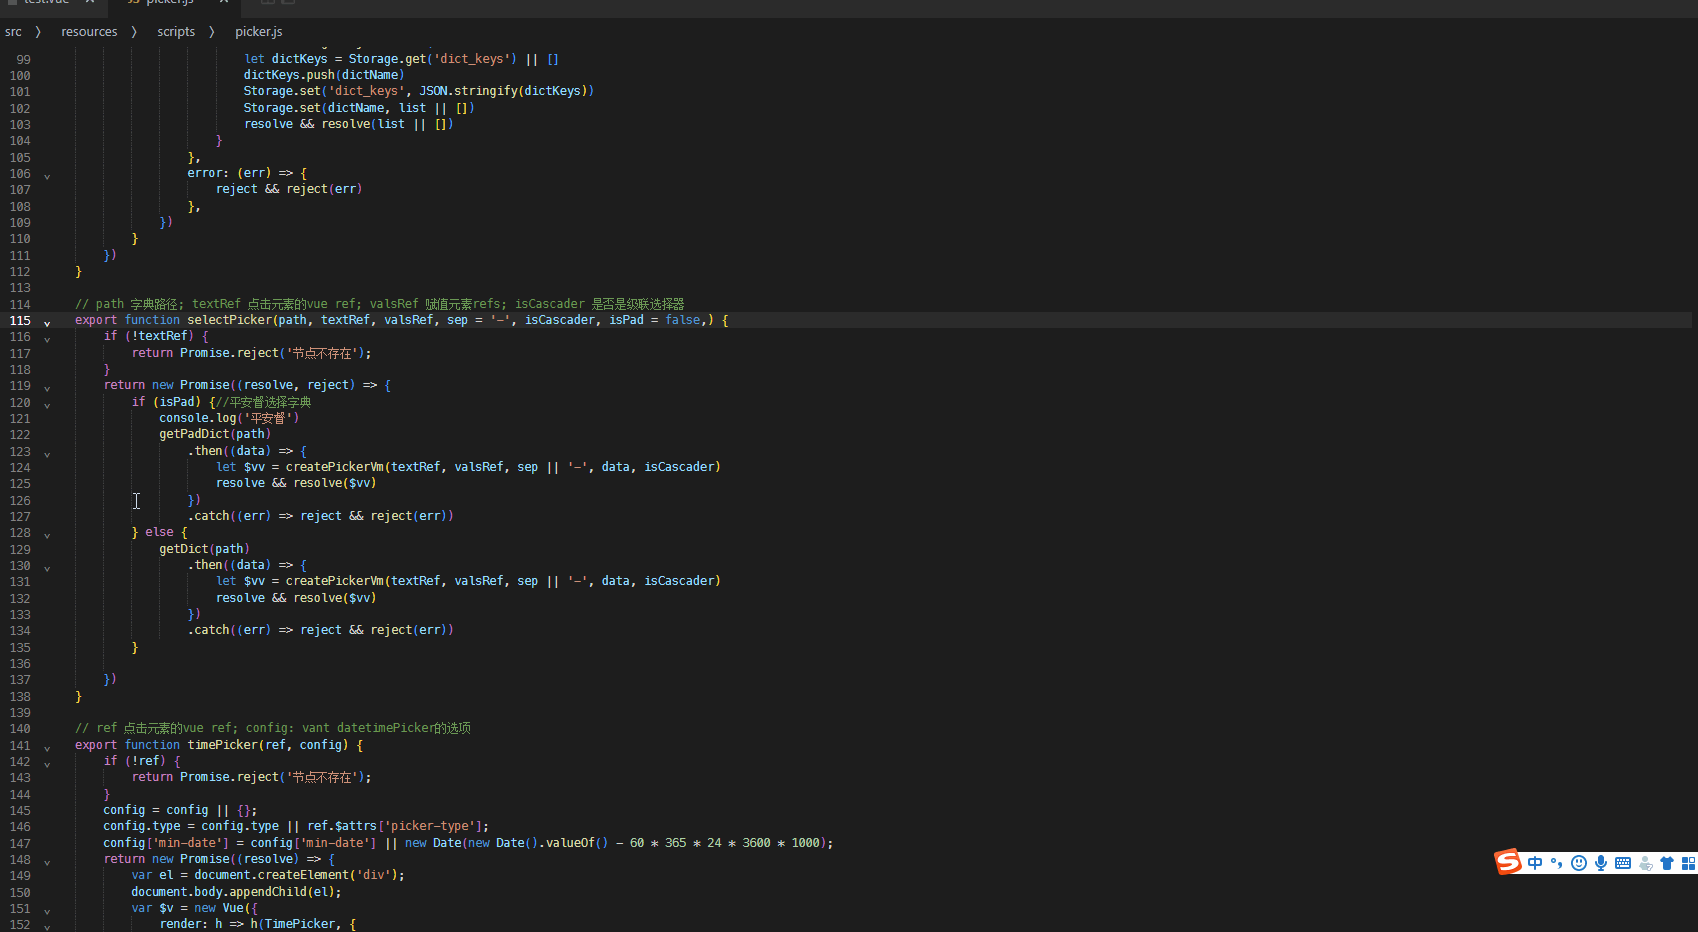
Task: Click getDict(path) call on line 129
Action: [x=204, y=549]
